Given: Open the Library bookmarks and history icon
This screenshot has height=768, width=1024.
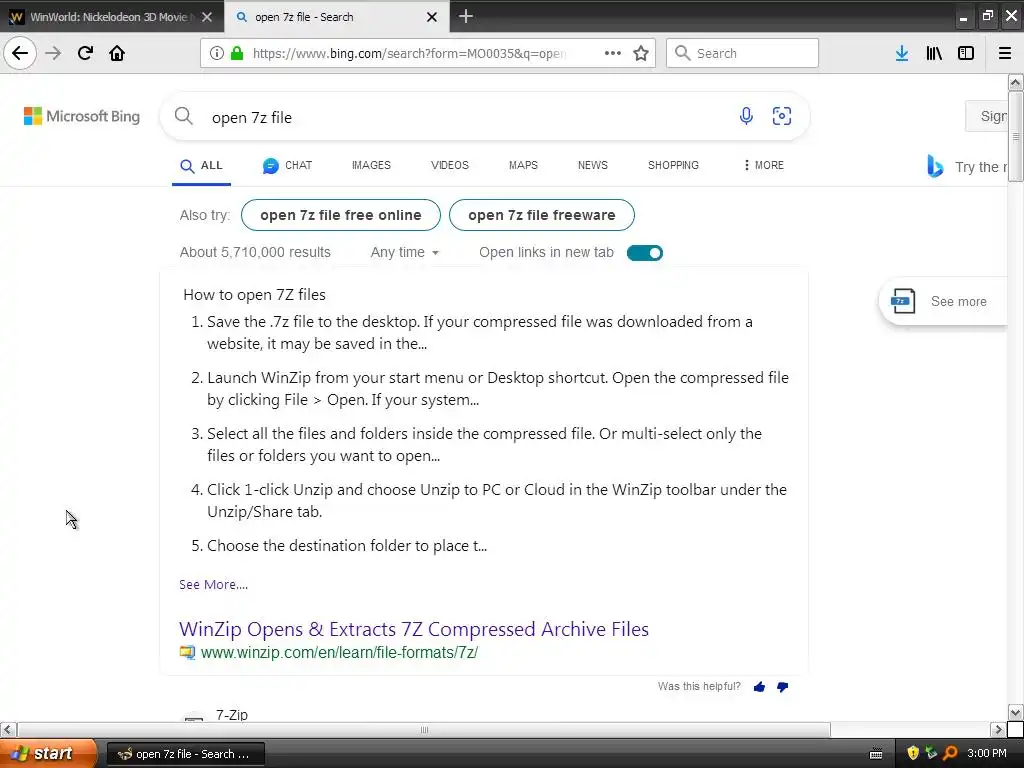Looking at the screenshot, I should click(934, 53).
